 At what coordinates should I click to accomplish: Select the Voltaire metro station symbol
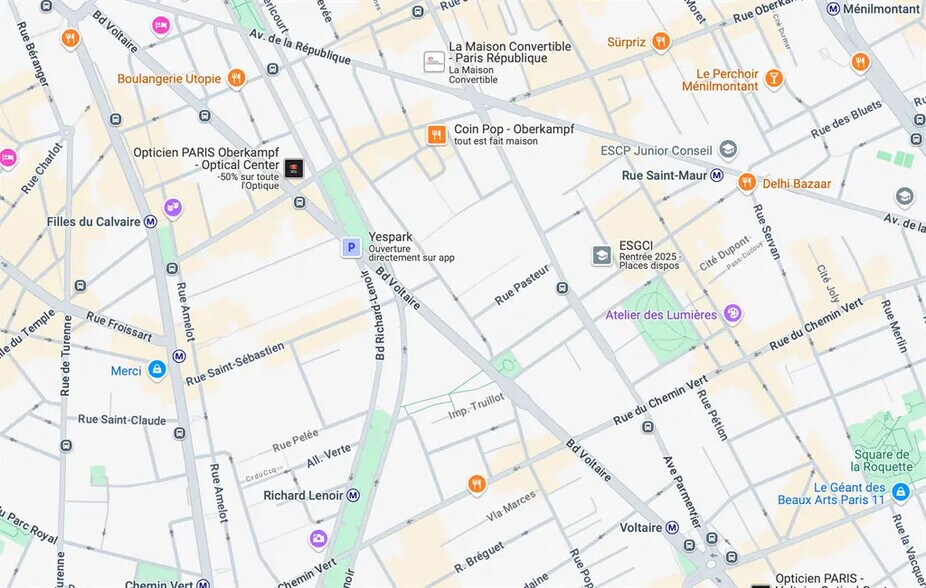pos(672,528)
